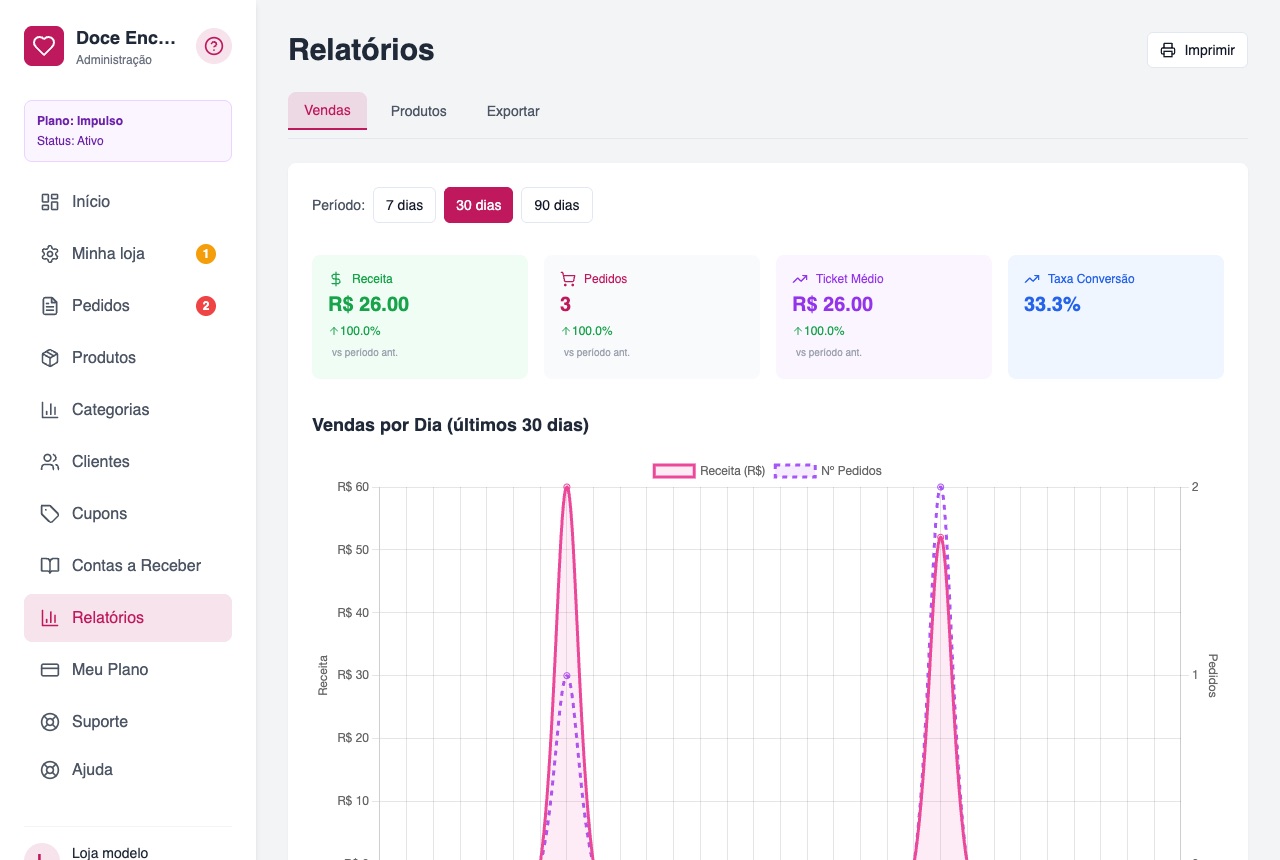Click the Contas a Receber book icon
Screen dimensions: 1280x860
tap(50, 566)
